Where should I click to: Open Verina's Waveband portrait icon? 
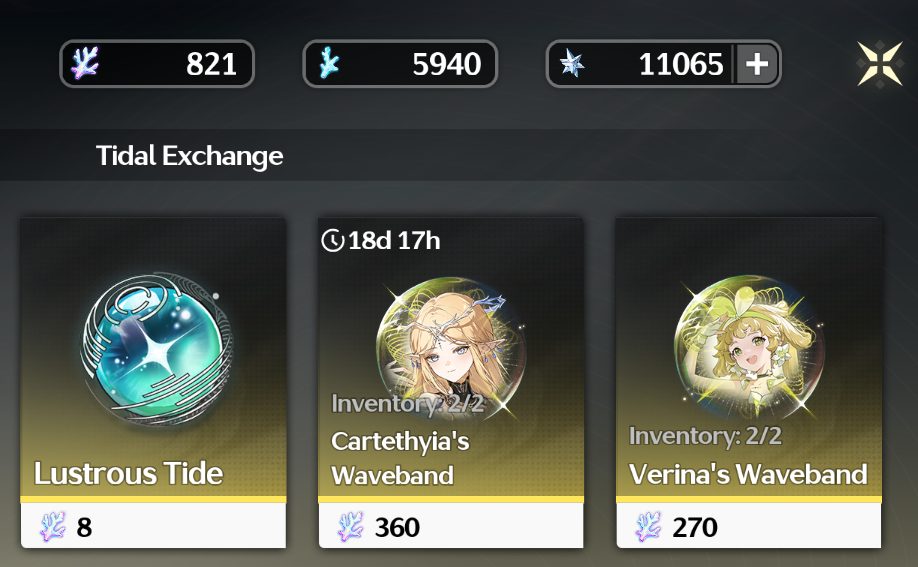pyautogui.click(x=749, y=347)
